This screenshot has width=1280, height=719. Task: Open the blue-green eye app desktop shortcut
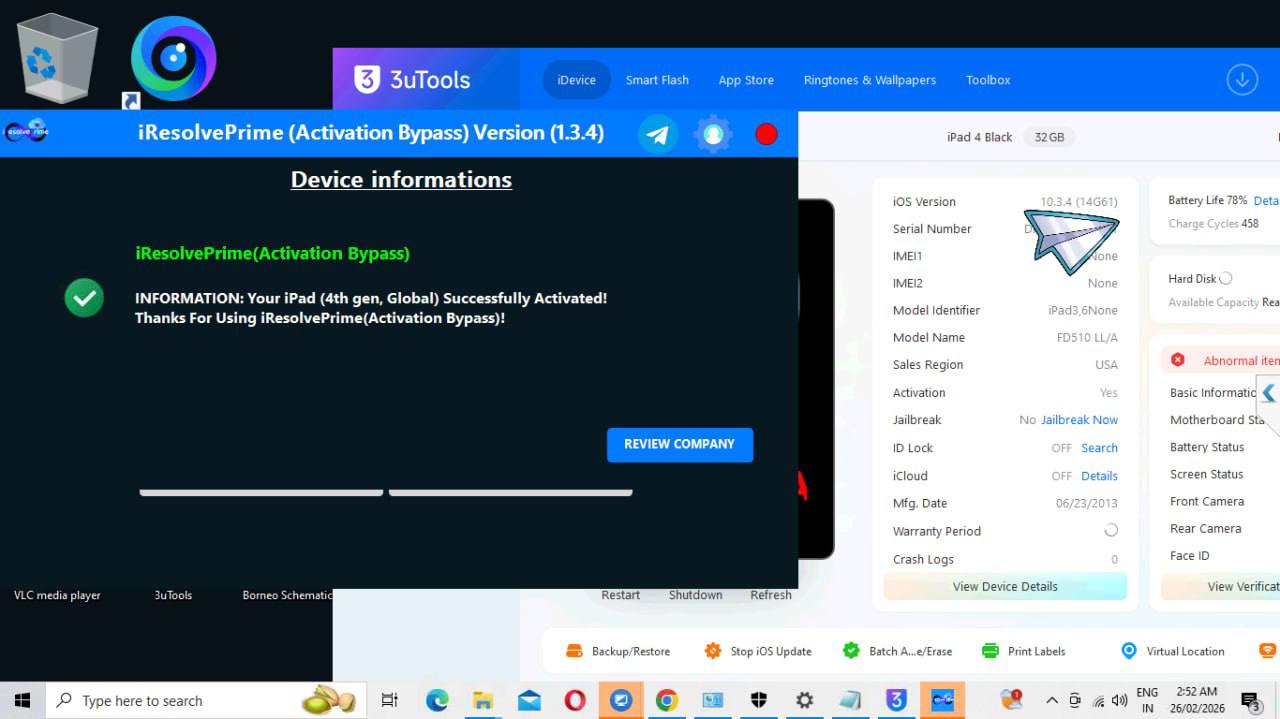click(x=172, y=60)
